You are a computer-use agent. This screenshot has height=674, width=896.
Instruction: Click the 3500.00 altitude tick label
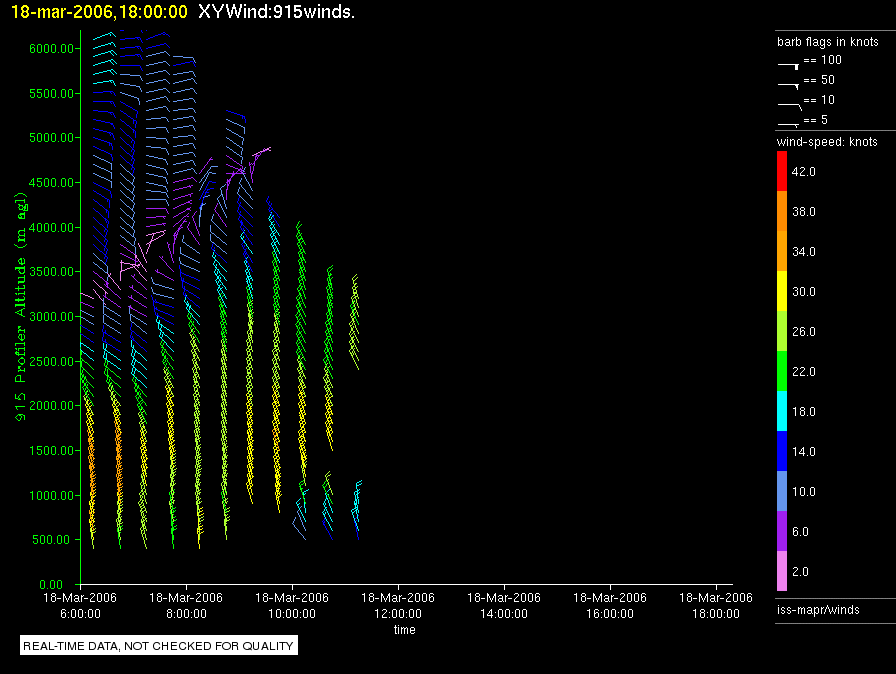[51, 272]
